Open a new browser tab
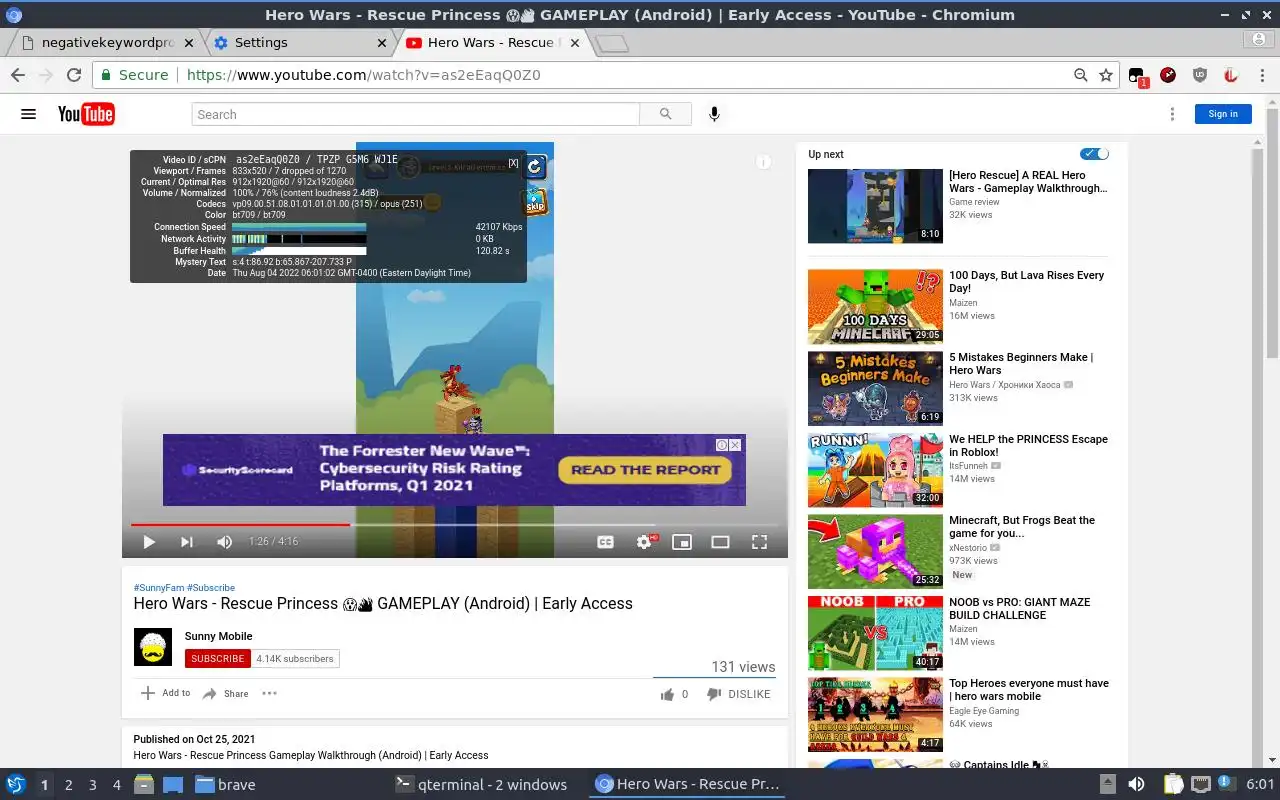The width and height of the screenshot is (1280, 800). 611,44
